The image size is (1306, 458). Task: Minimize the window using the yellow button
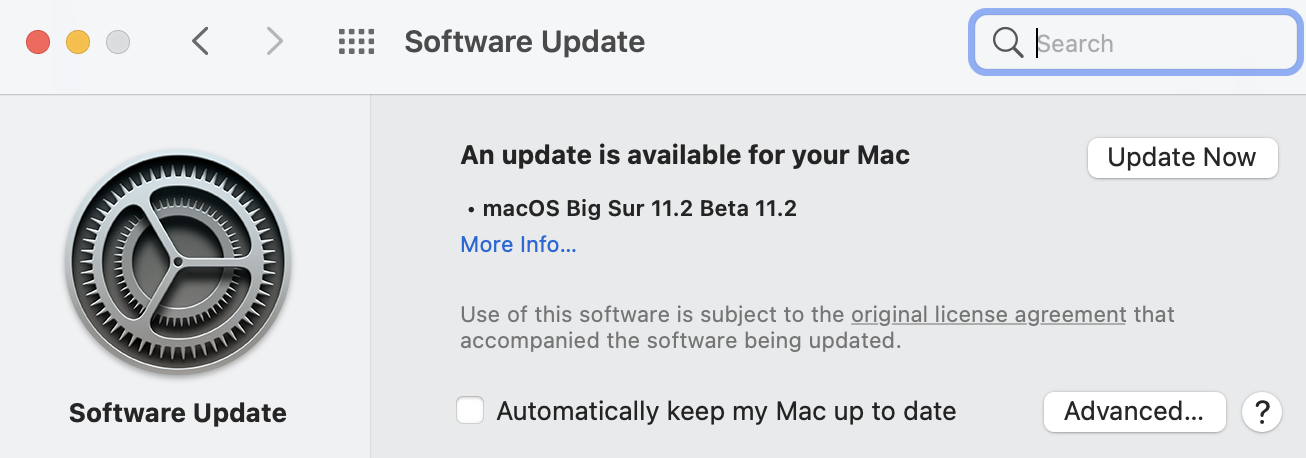coord(78,43)
